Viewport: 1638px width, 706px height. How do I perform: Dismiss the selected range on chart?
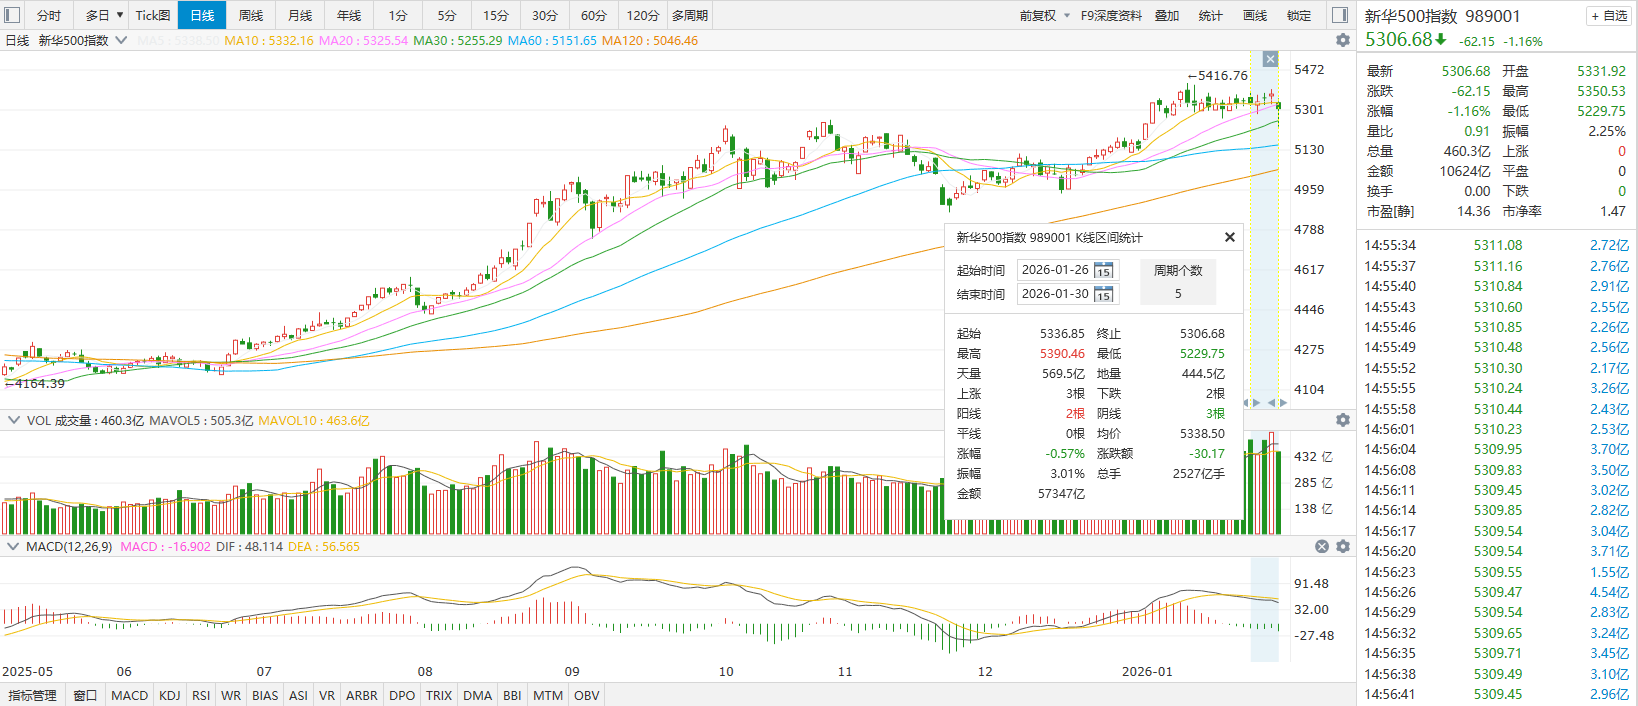click(x=1270, y=59)
